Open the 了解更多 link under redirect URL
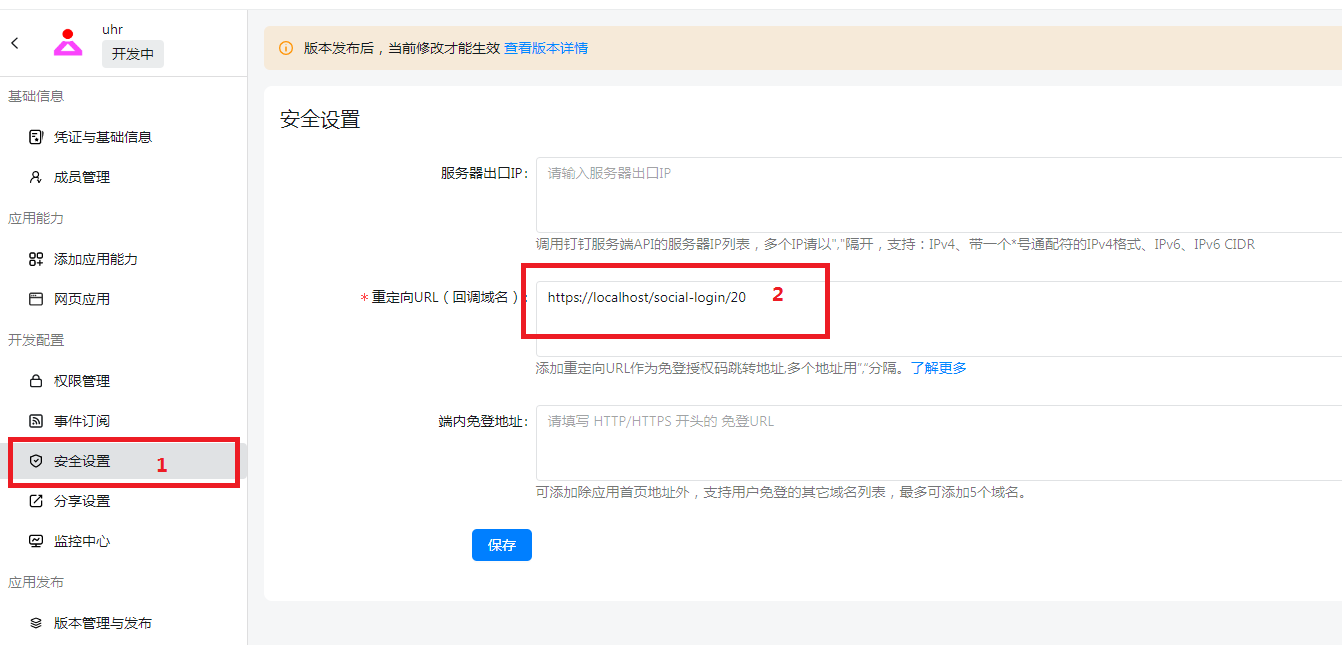Image resolution: width=1342 pixels, height=645 pixels. (x=938, y=368)
